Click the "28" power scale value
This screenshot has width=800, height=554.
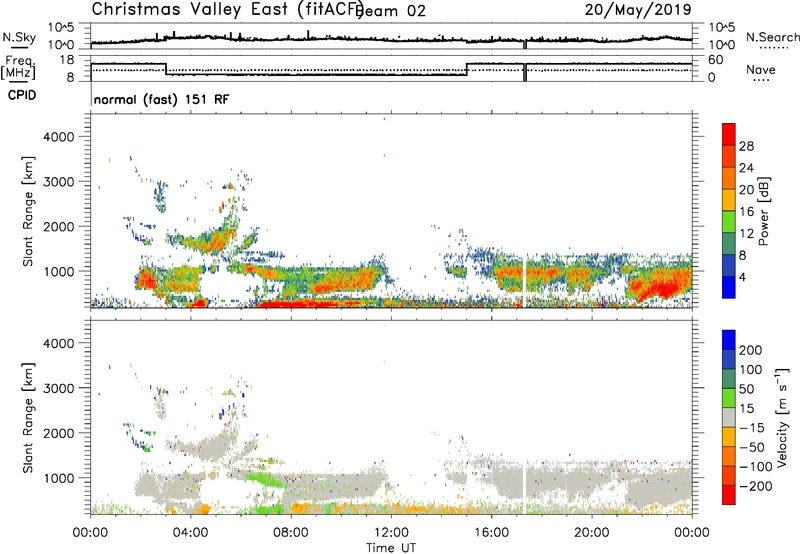tap(746, 146)
